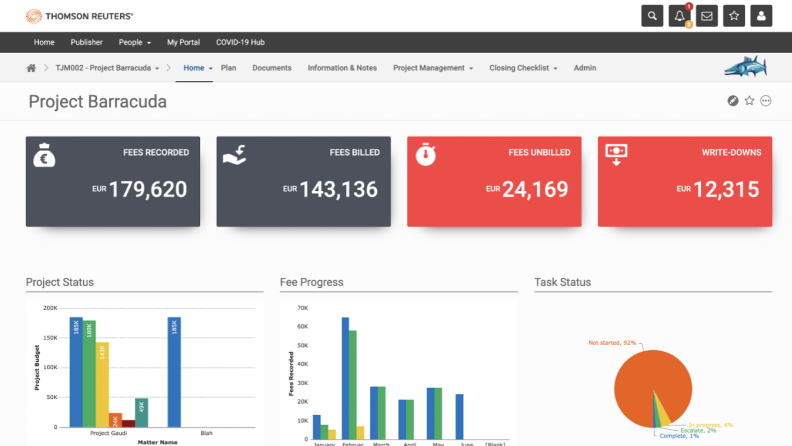Viewport: 792px width, 446px height.
Task: Open the mail envelope icon
Action: 707,16
